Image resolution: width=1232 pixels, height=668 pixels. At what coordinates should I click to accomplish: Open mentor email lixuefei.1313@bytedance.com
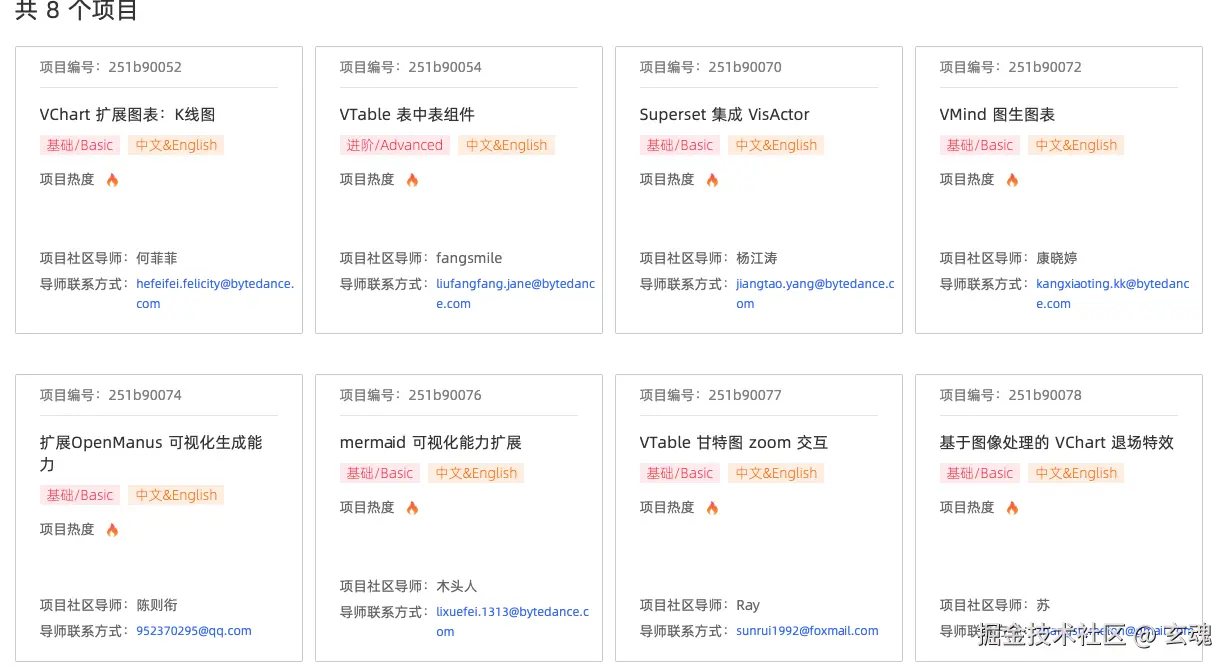513,621
